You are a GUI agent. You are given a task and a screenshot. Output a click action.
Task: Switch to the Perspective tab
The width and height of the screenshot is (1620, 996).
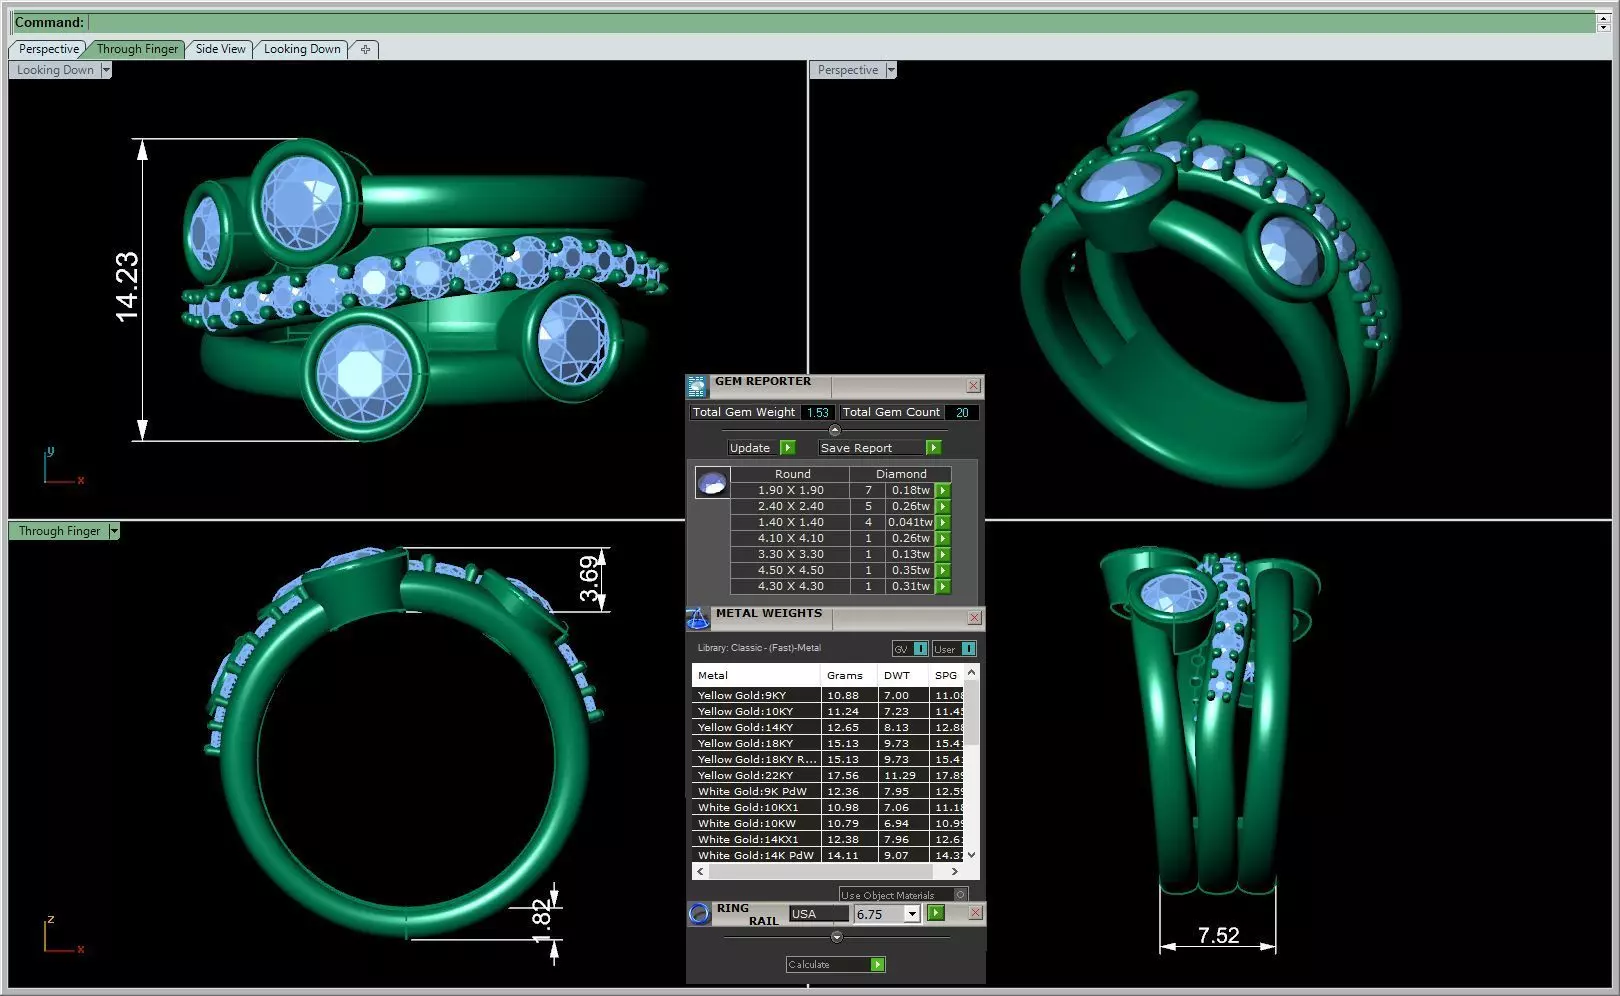tap(48, 49)
